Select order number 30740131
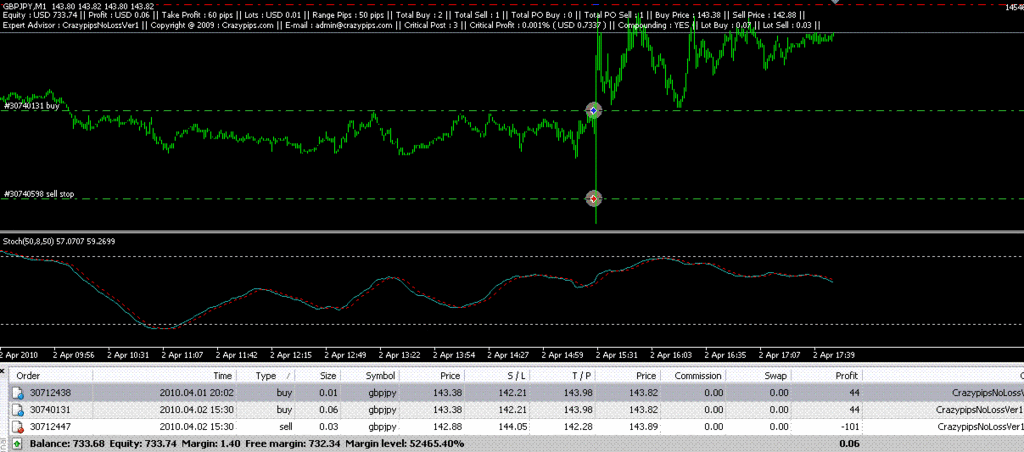1024x452 pixels. 49,410
